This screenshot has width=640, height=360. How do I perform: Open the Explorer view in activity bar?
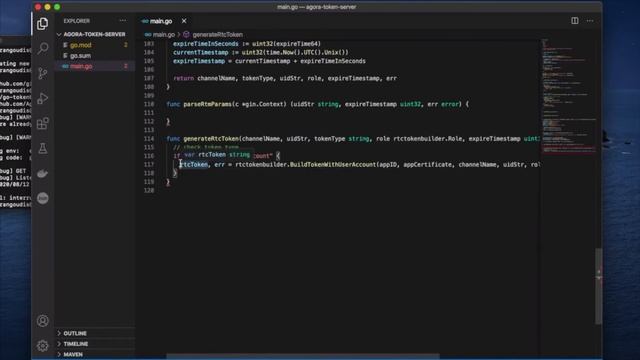42,24
